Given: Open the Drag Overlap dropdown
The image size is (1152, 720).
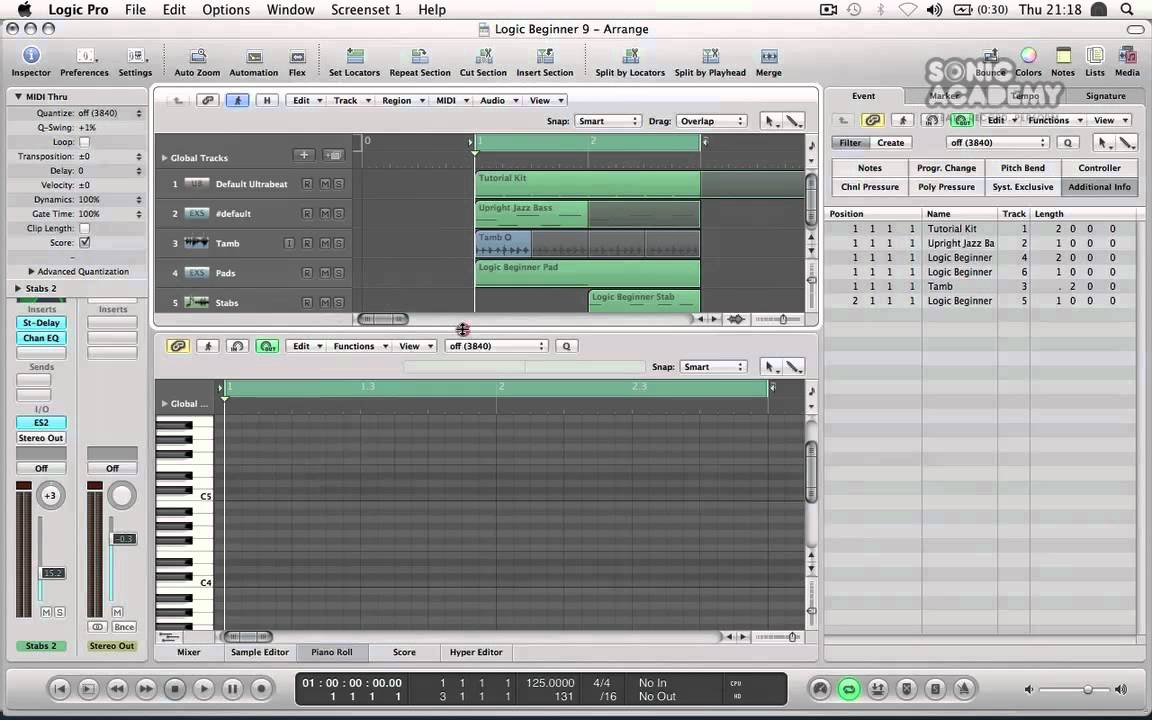Looking at the screenshot, I should point(711,121).
